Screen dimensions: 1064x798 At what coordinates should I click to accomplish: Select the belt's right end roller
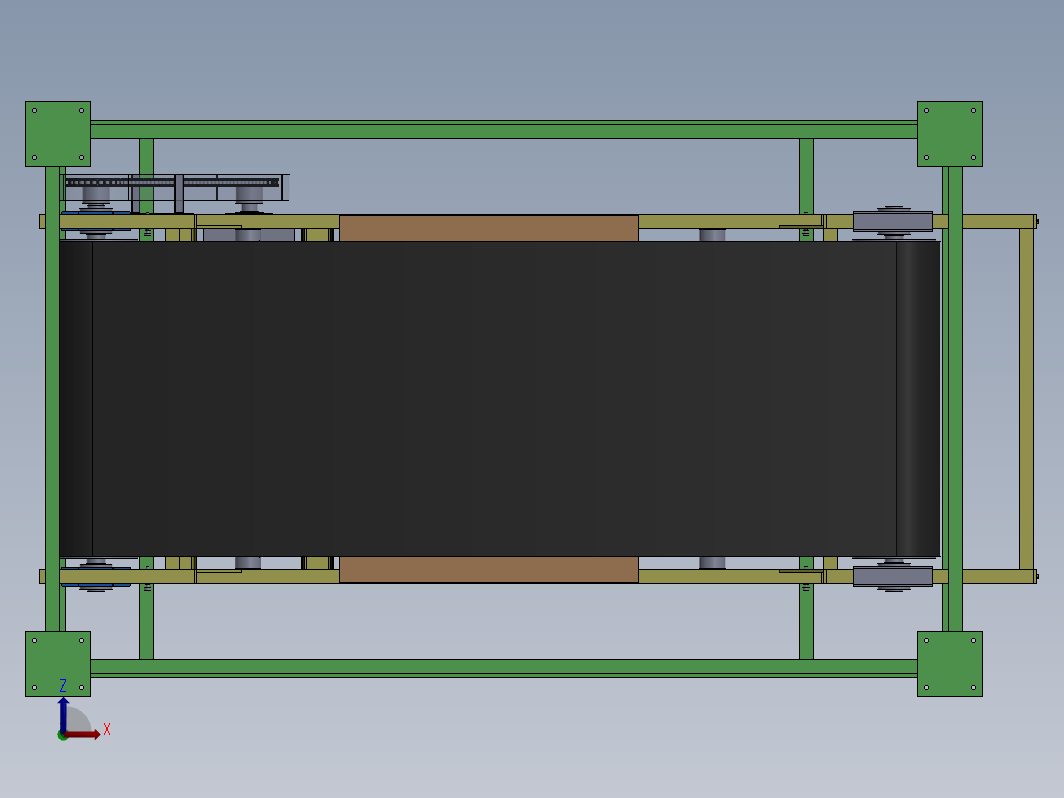click(918, 399)
